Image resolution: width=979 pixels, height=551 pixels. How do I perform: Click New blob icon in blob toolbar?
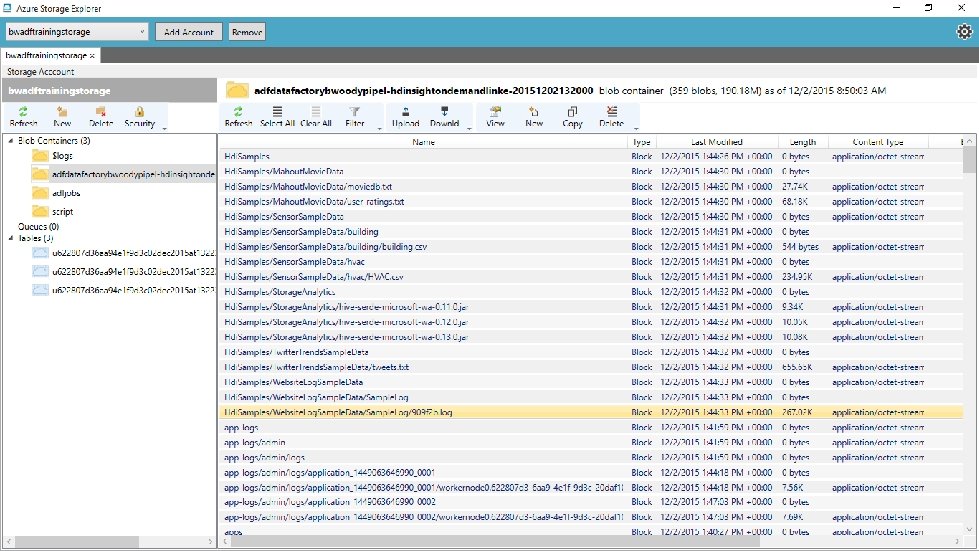point(534,117)
